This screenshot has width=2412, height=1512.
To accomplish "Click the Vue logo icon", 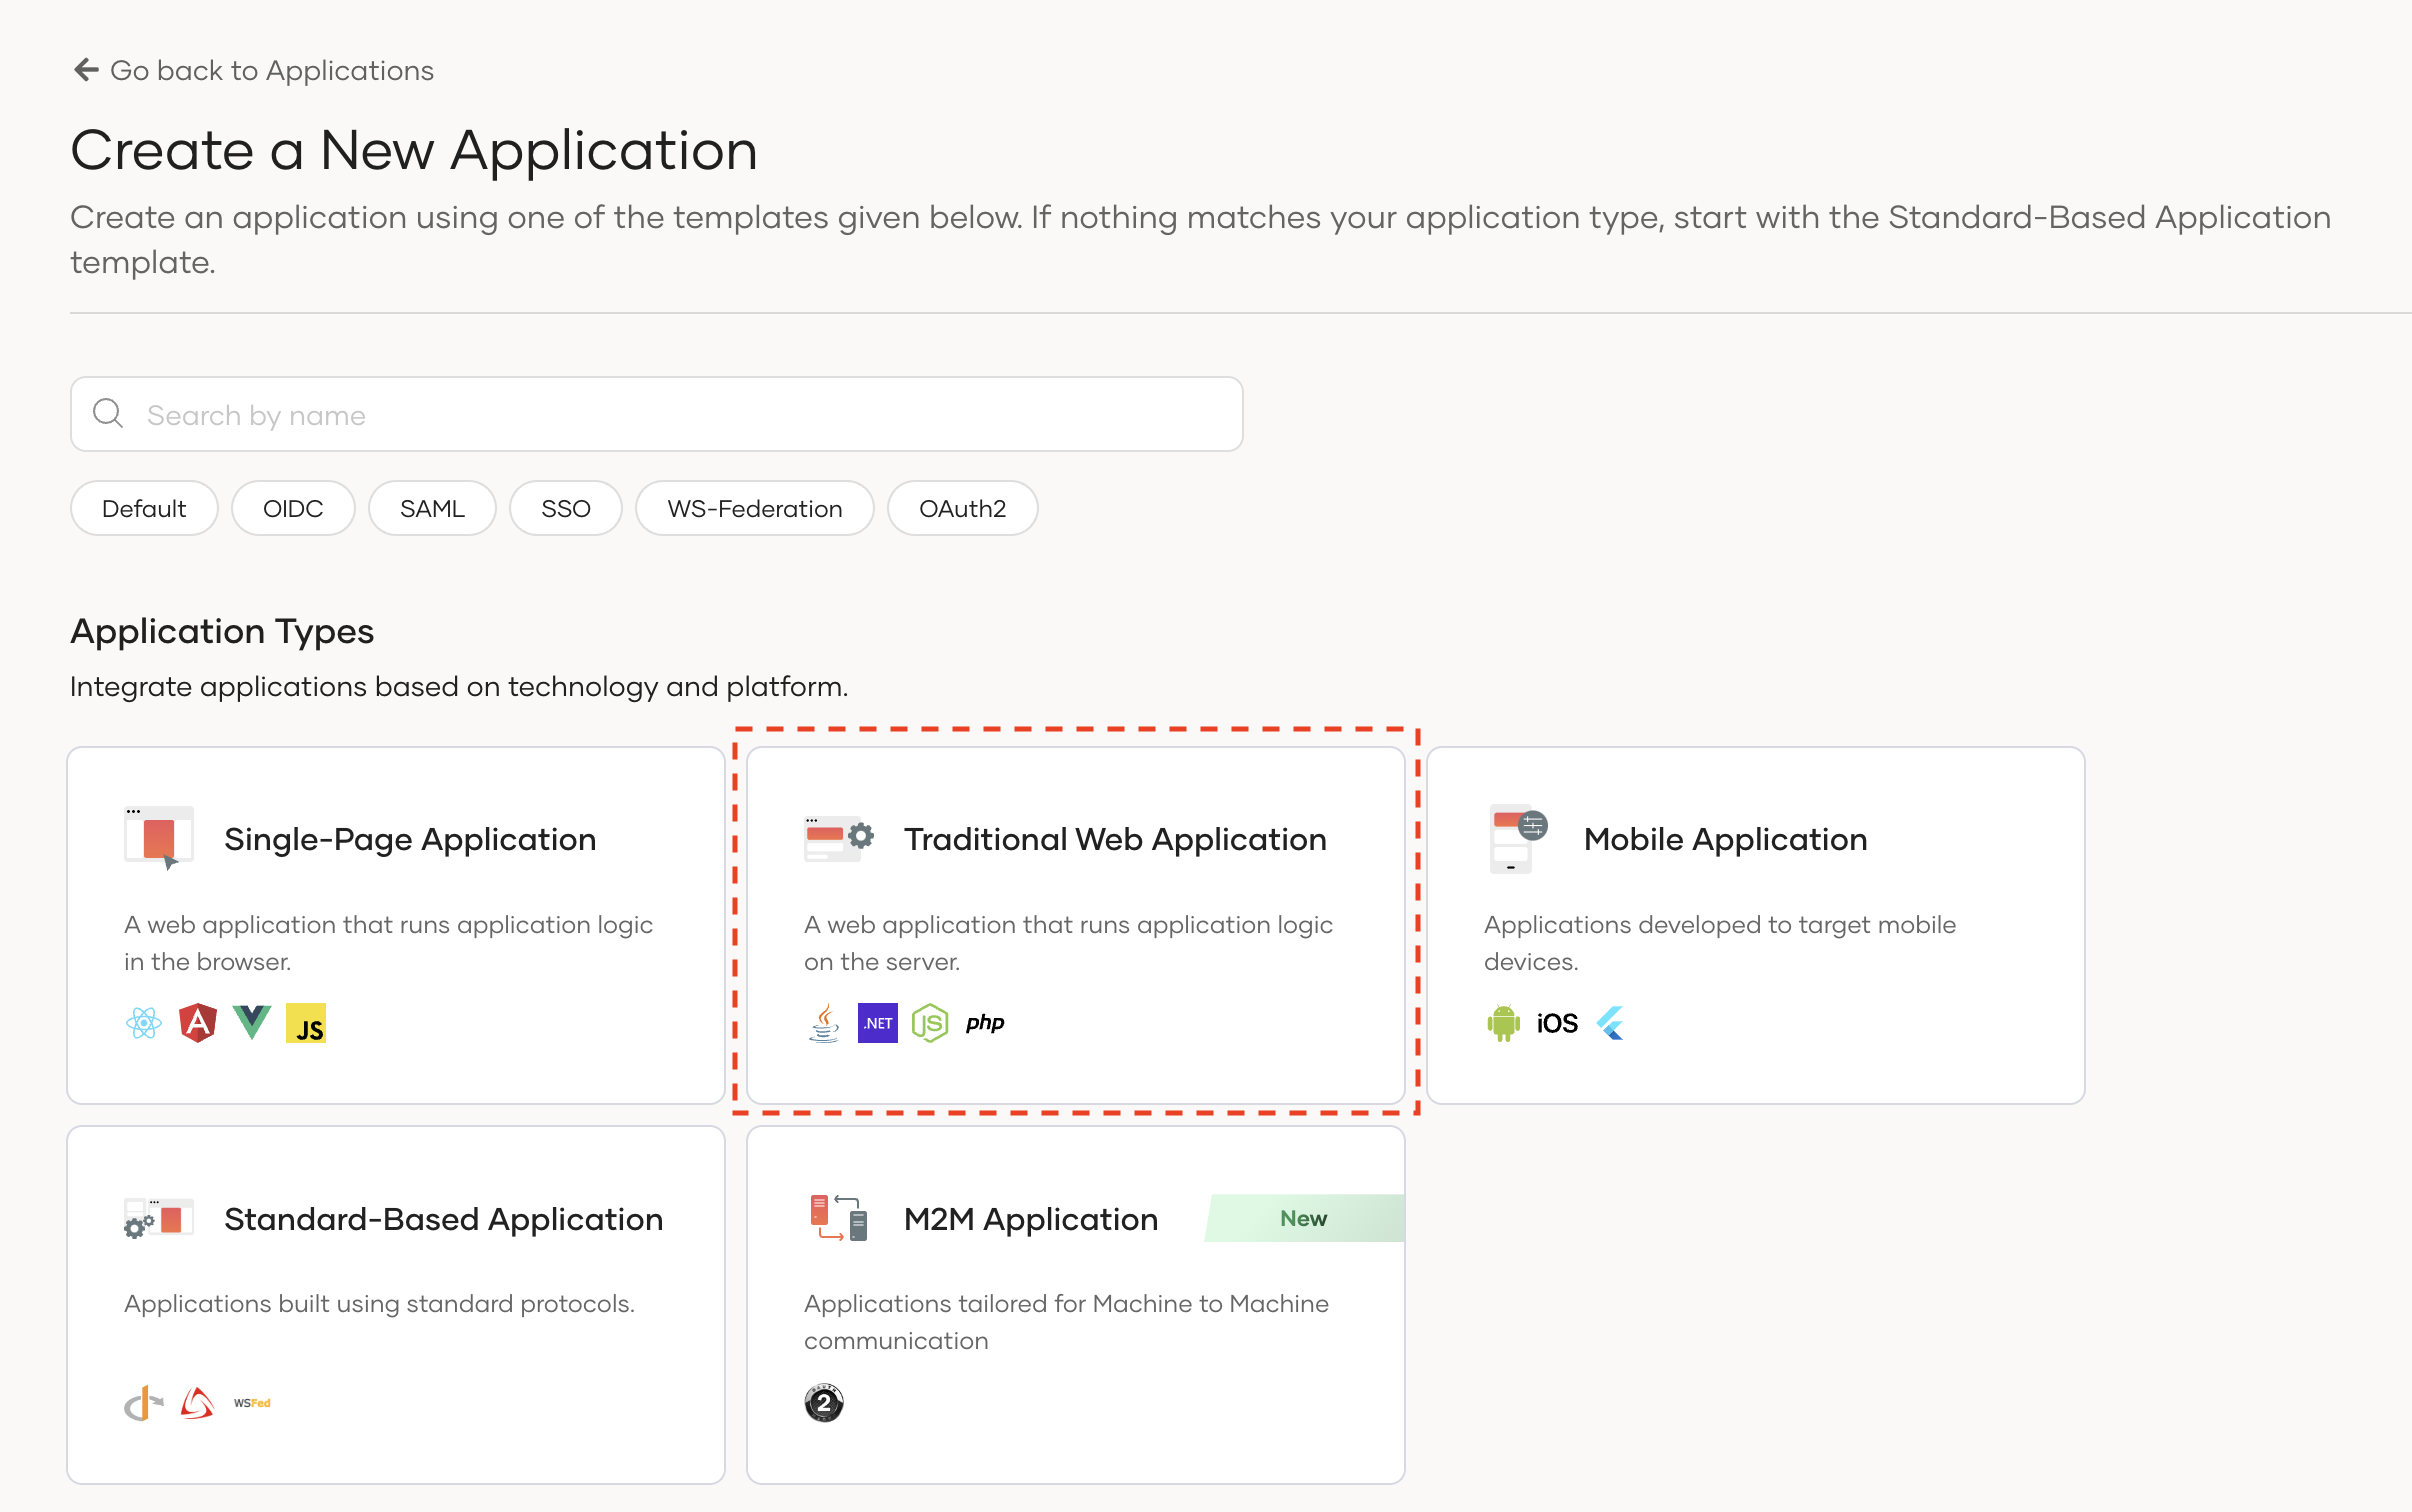I will point(252,1023).
